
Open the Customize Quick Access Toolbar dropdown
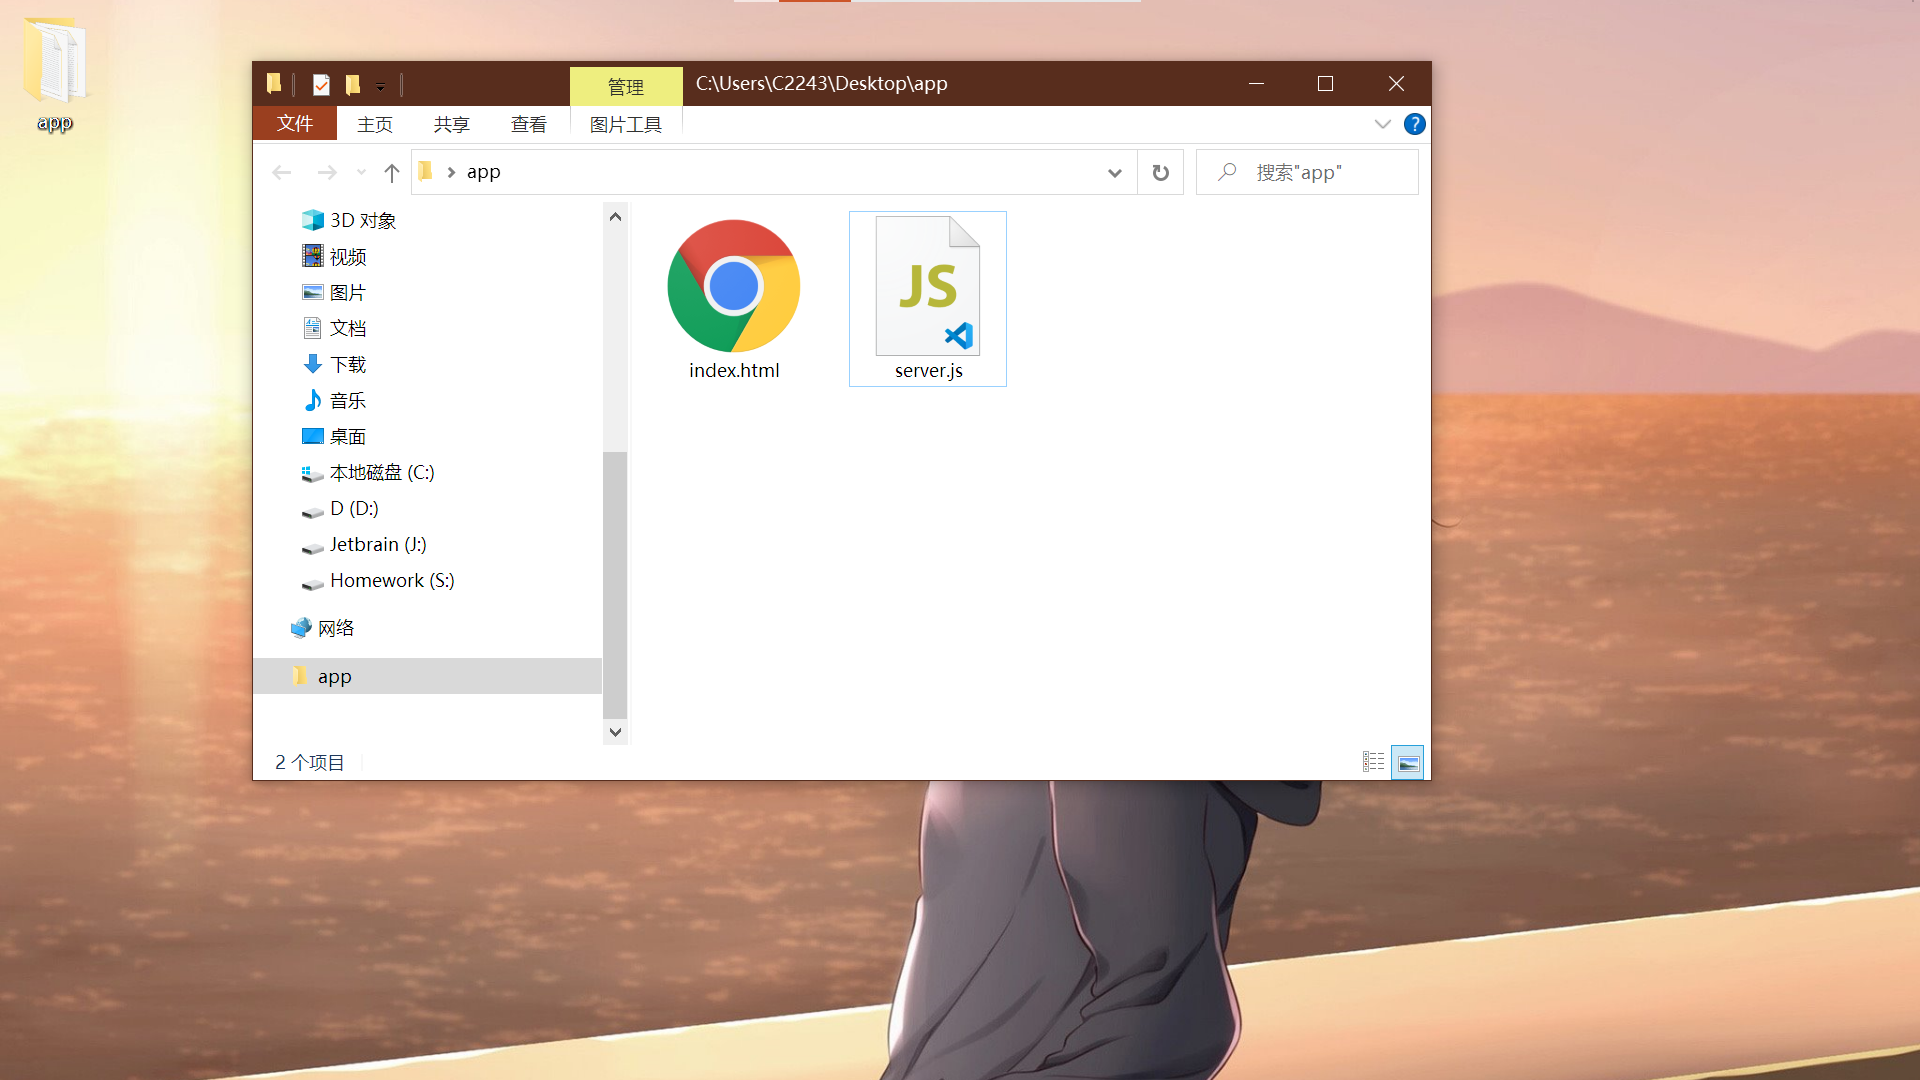380,87
